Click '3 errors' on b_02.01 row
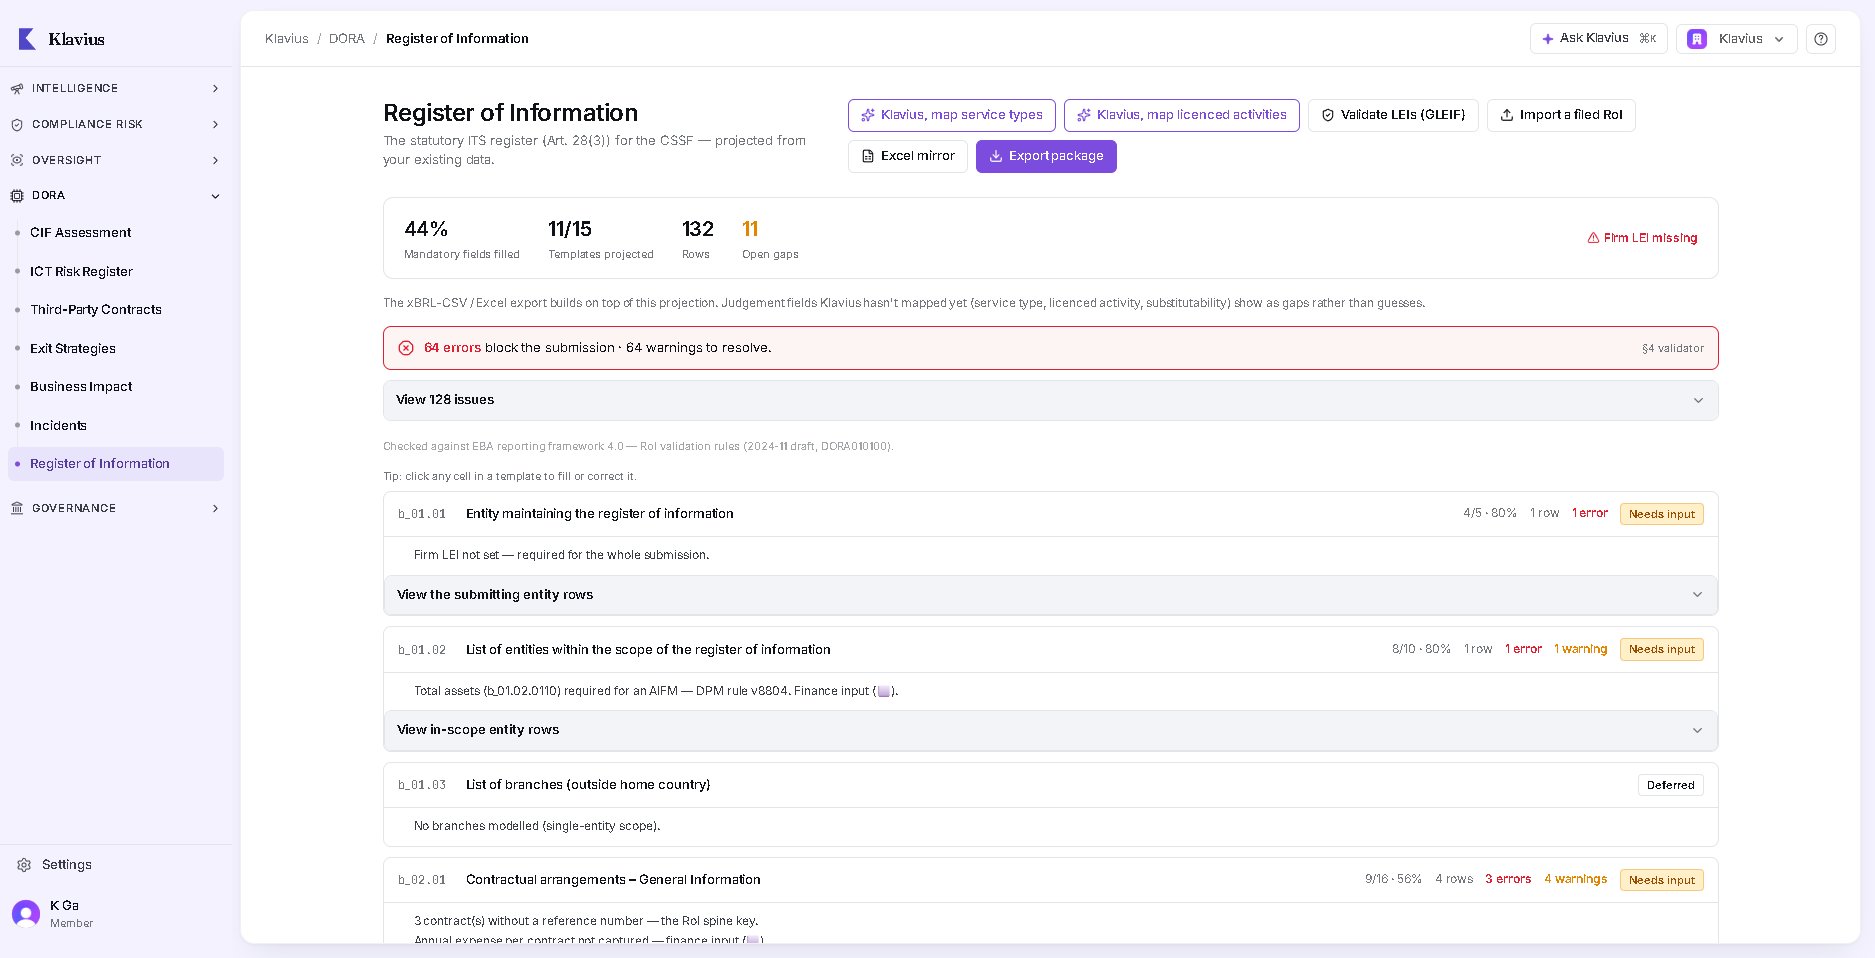This screenshot has height=958, width=1875. coord(1508,879)
